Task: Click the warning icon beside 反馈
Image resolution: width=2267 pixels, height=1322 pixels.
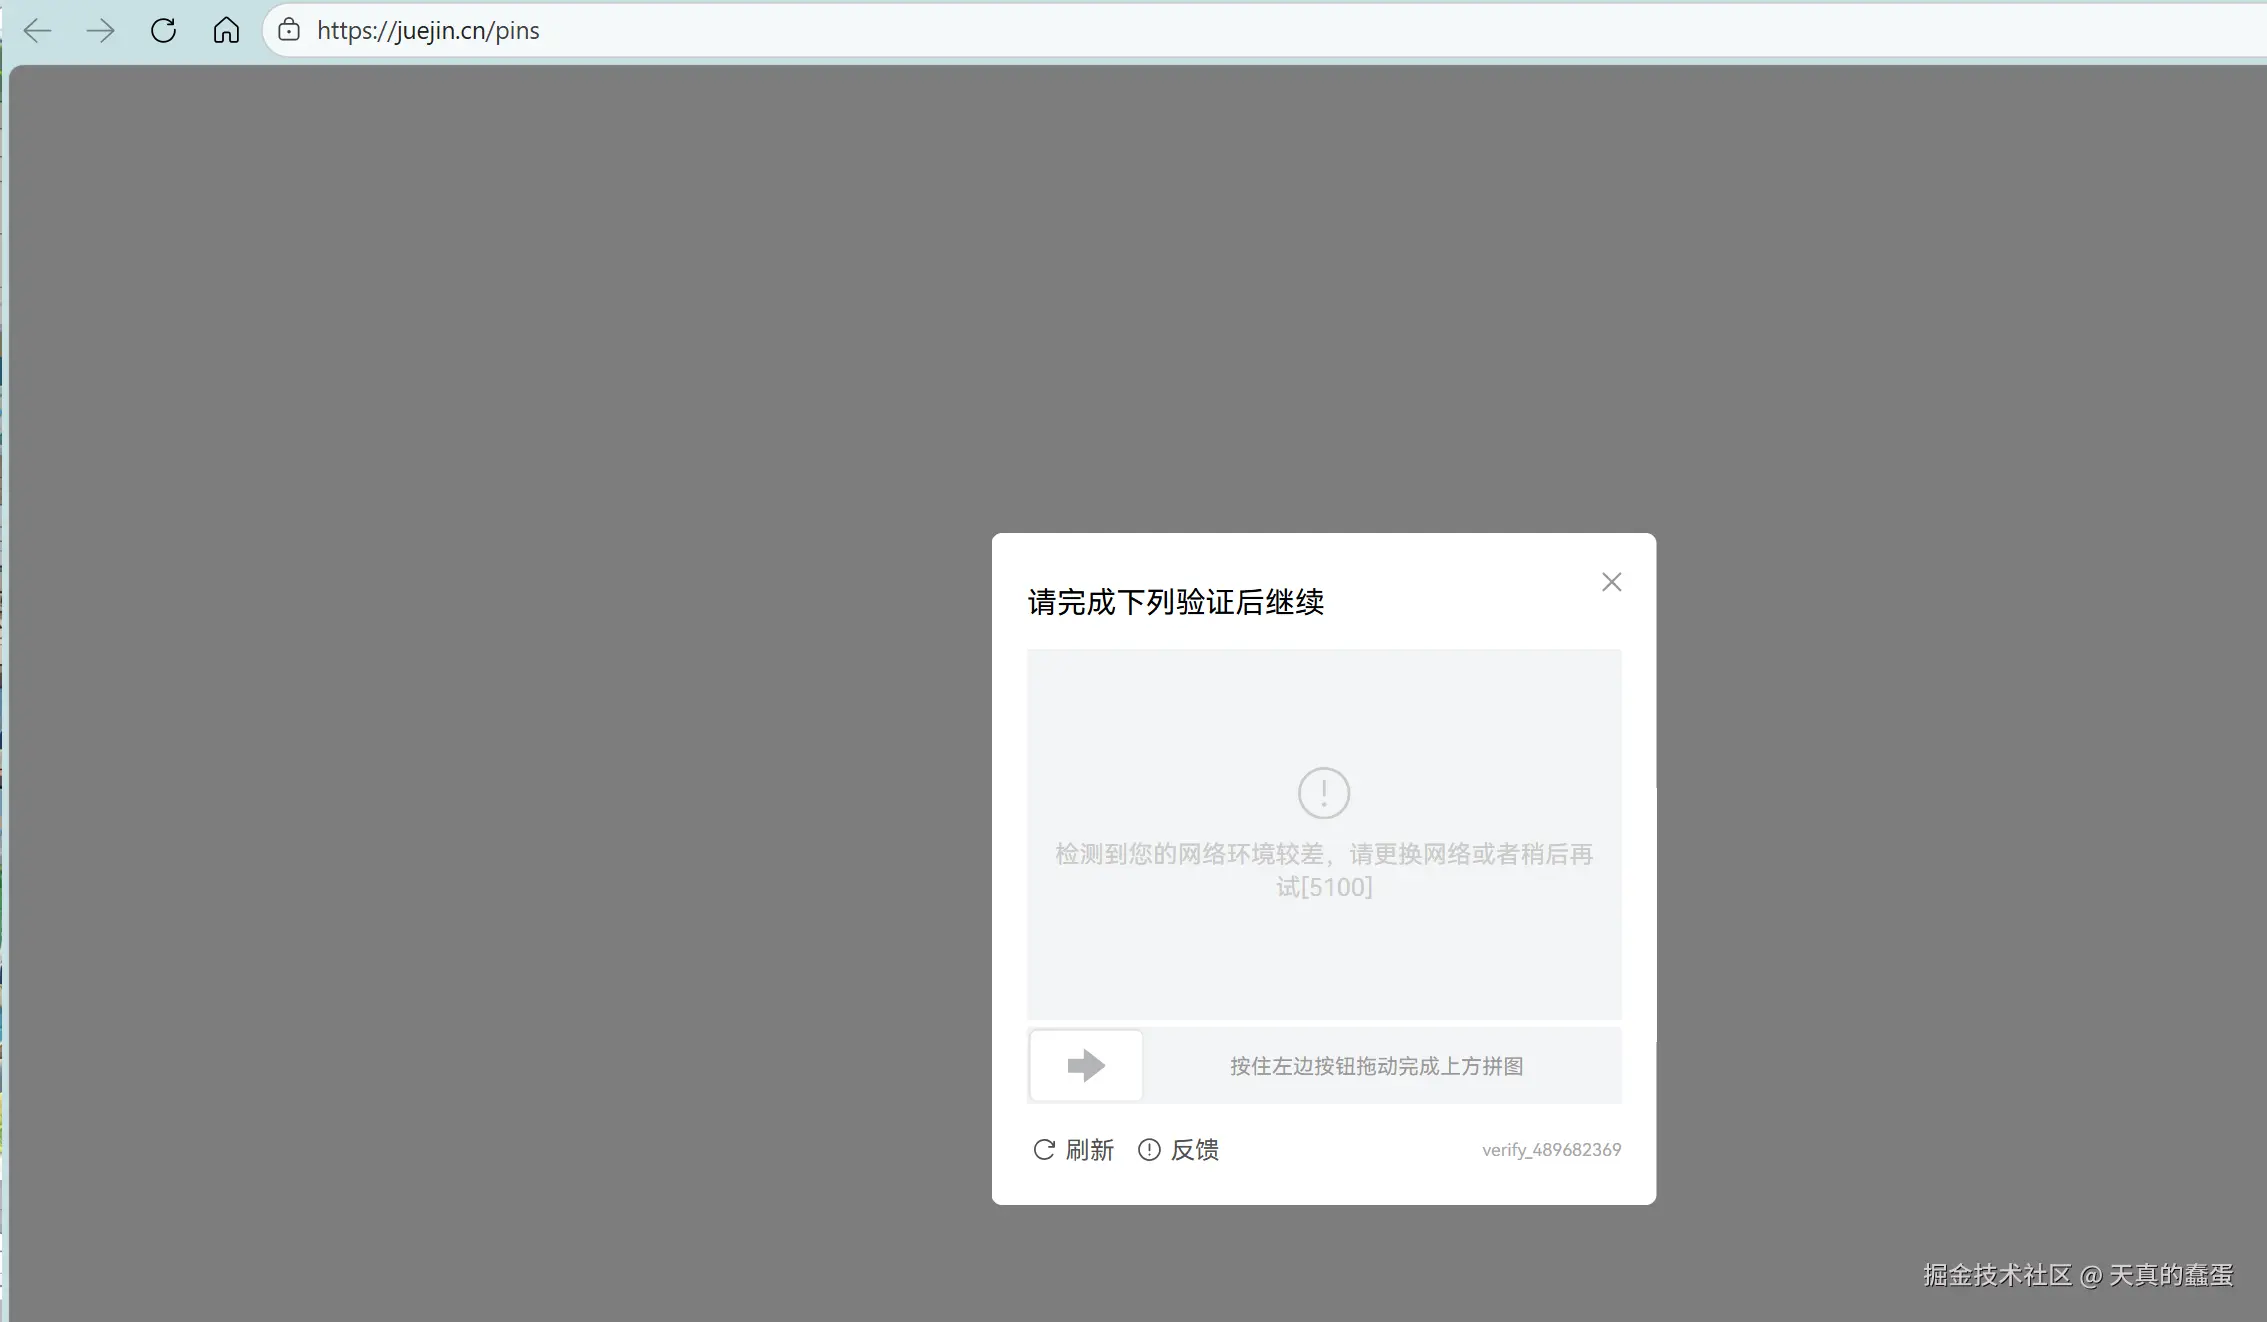Action: pos(1149,1149)
